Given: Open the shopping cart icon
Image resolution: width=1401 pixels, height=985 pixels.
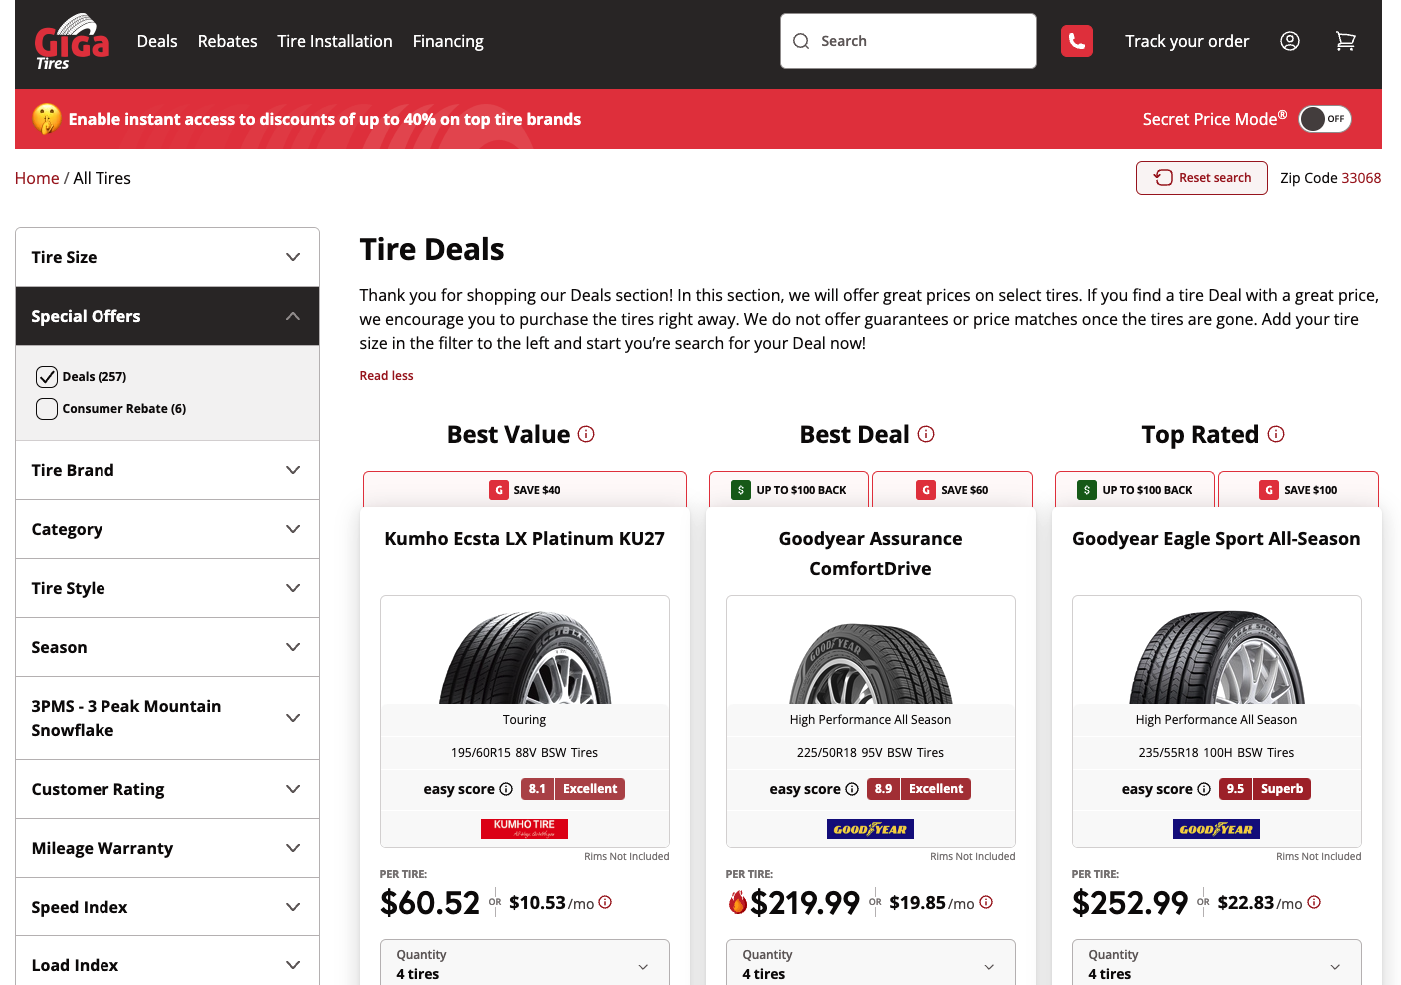Looking at the screenshot, I should (1346, 41).
